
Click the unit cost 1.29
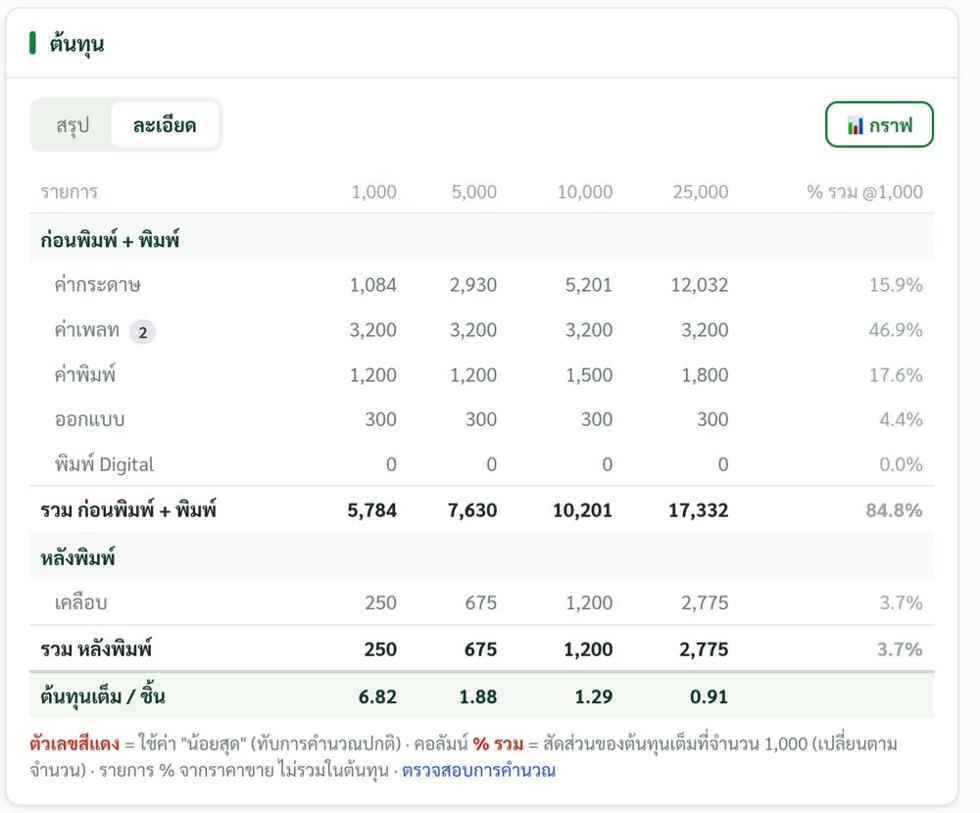594,696
